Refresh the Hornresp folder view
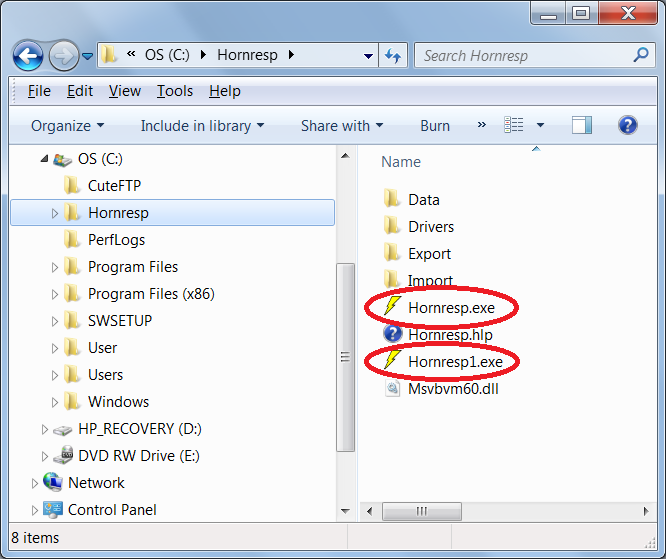This screenshot has height=559, width=666. click(393, 55)
